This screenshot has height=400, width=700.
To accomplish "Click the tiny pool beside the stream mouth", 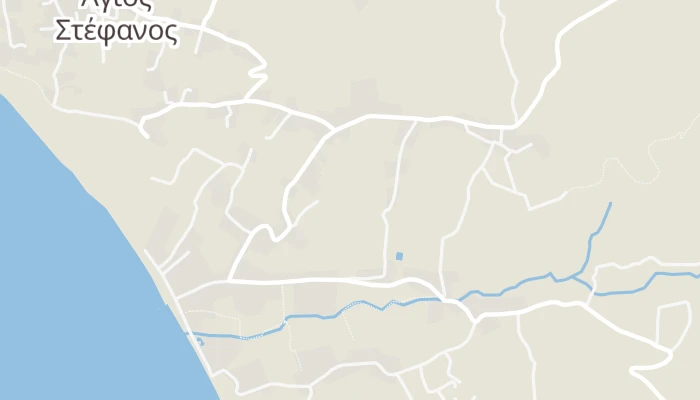I will pos(200,342).
